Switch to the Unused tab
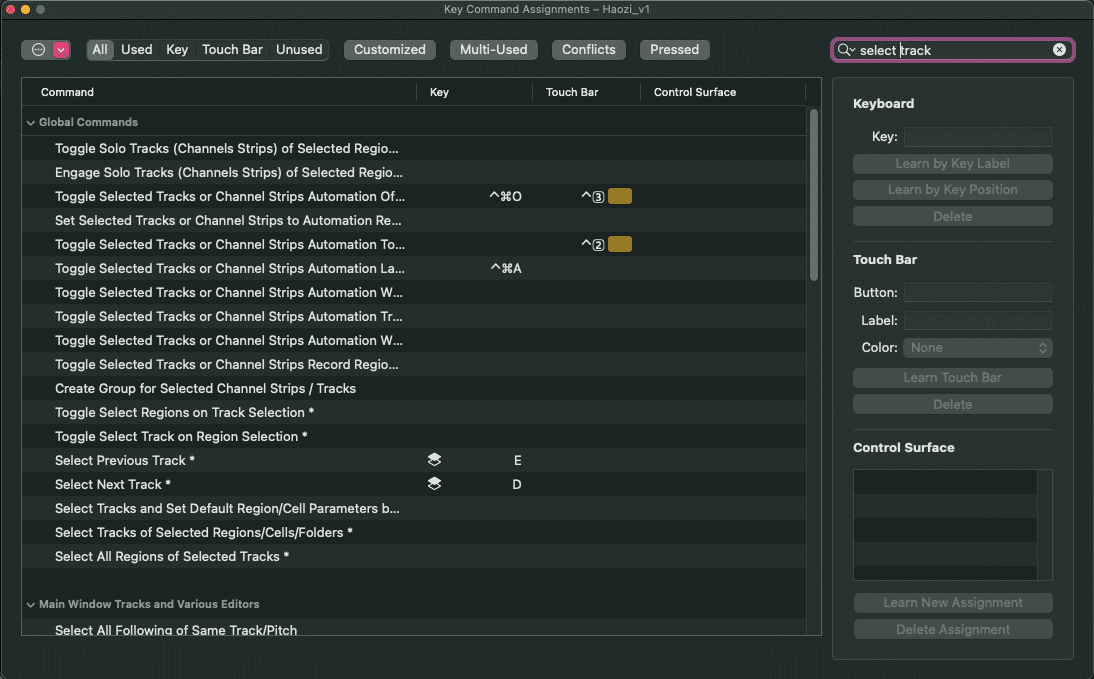Image resolution: width=1094 pixels, height=679 pixels. tap(299, 50)
